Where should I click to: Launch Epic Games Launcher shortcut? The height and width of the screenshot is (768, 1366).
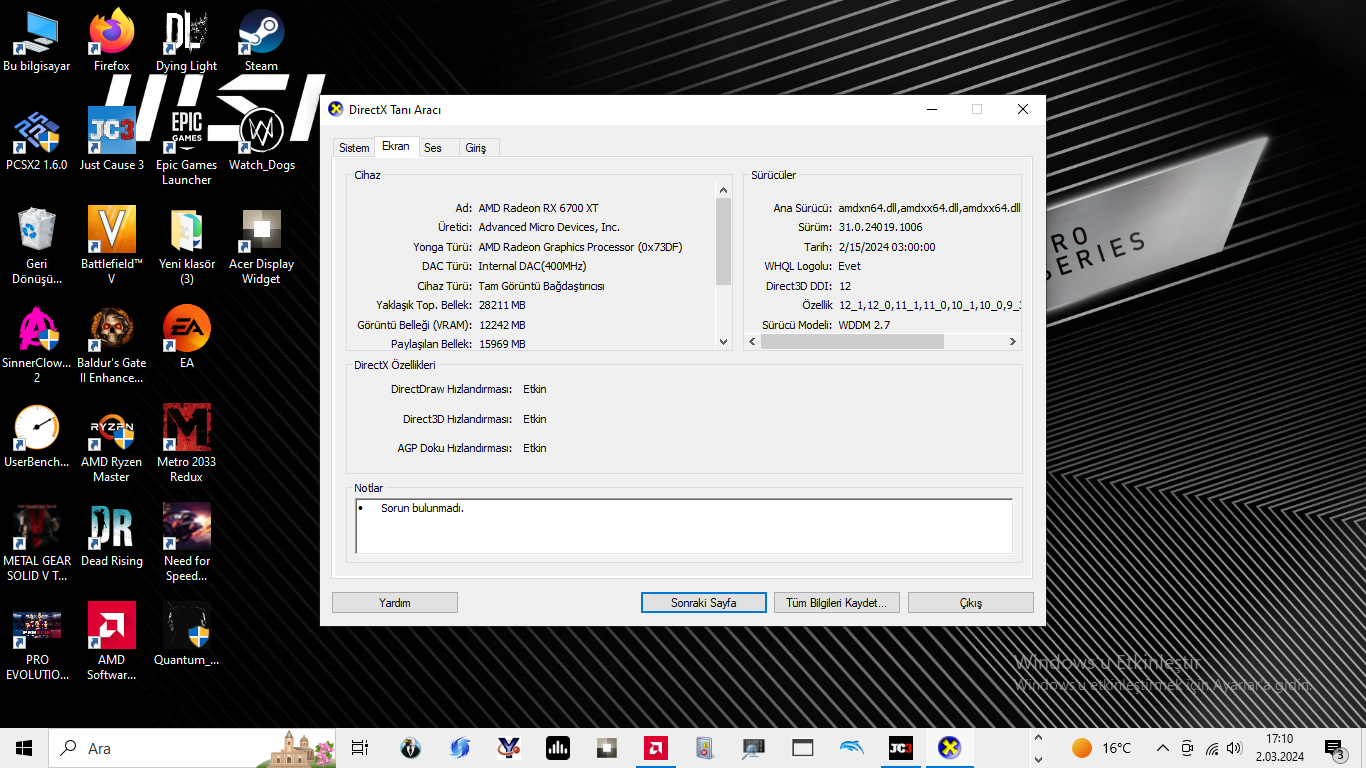point(186,133)
